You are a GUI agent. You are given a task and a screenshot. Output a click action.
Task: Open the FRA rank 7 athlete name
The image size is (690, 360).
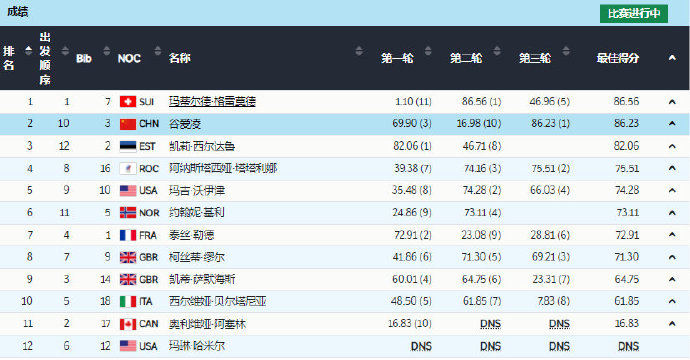pos(191,235)
